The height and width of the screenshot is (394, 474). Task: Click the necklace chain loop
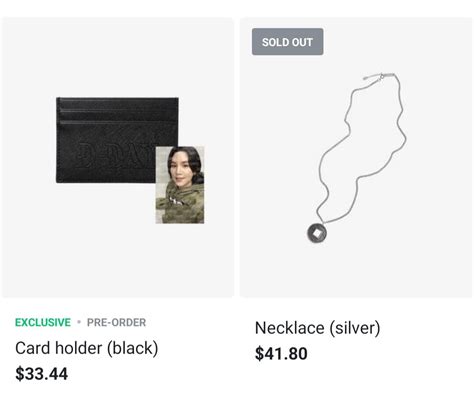pyautogui.click(x=362, y=148)
